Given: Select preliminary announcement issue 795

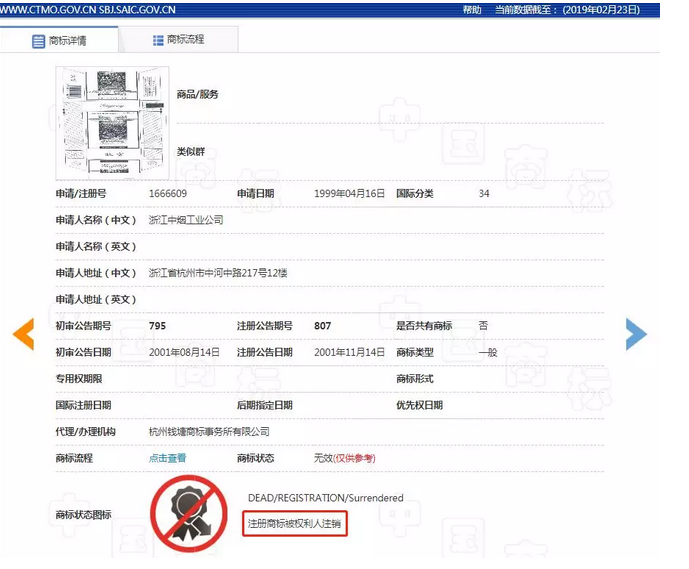Looking at the screenshot, I should pos(157,326).
